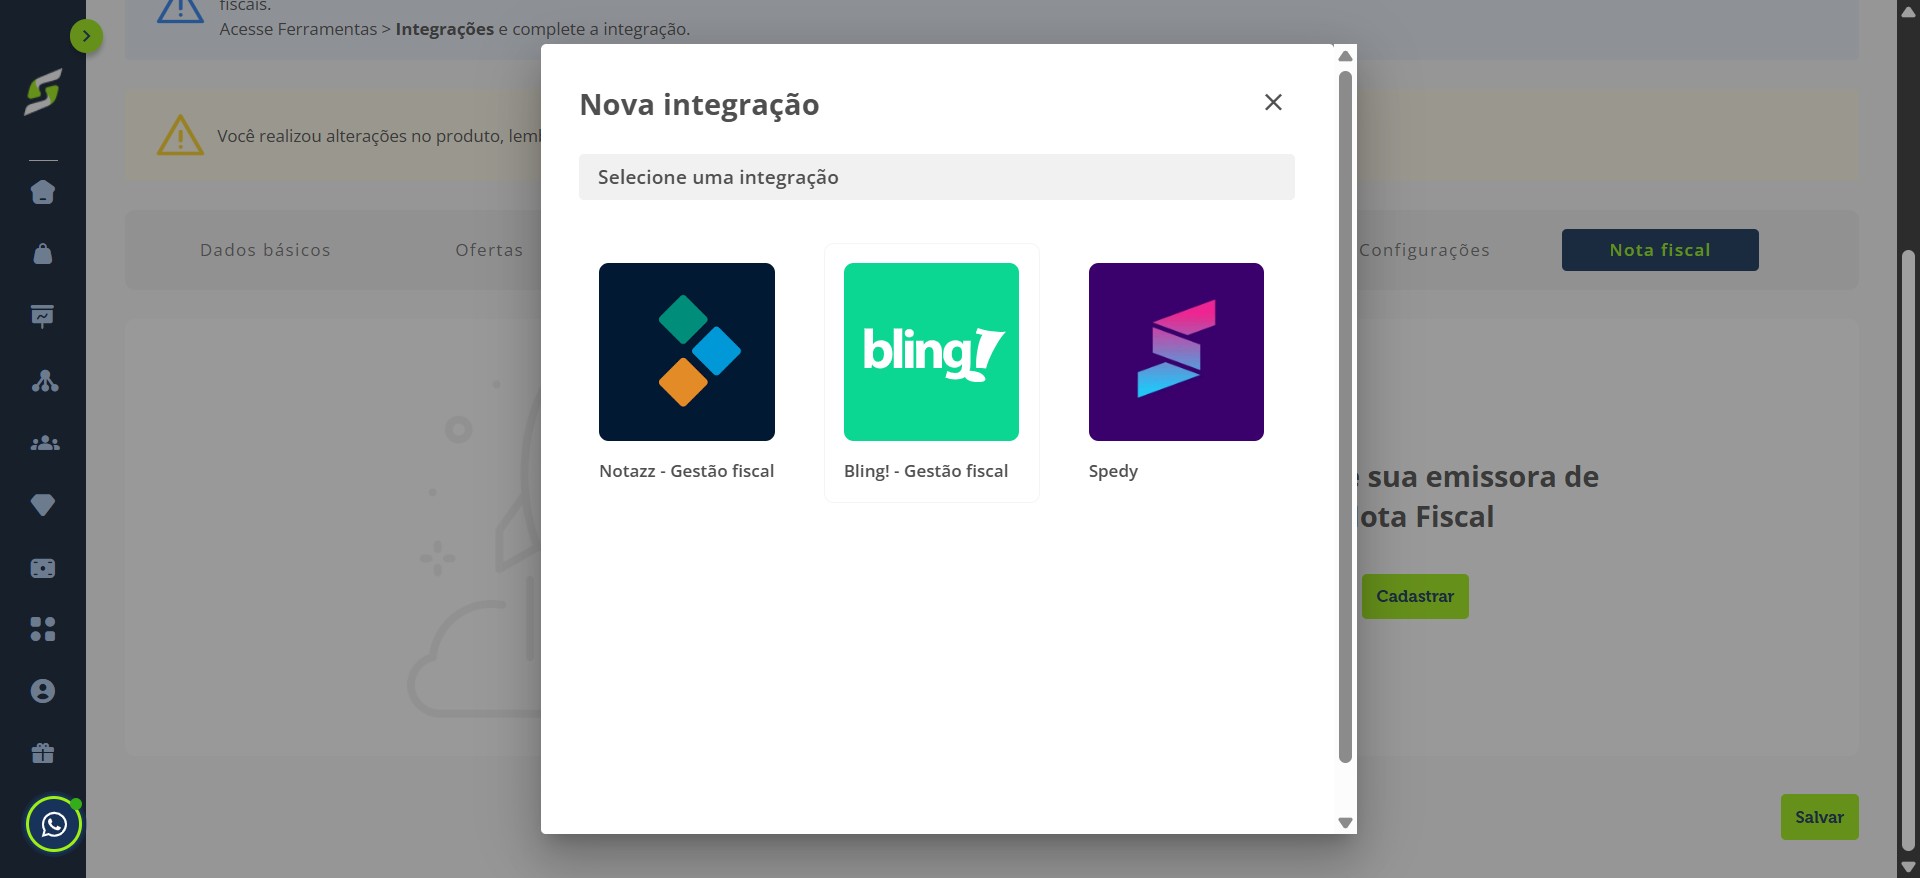Open WhatsApp support chat bubble
Viewport: 1920px width, 878px height.
(54, 825)
